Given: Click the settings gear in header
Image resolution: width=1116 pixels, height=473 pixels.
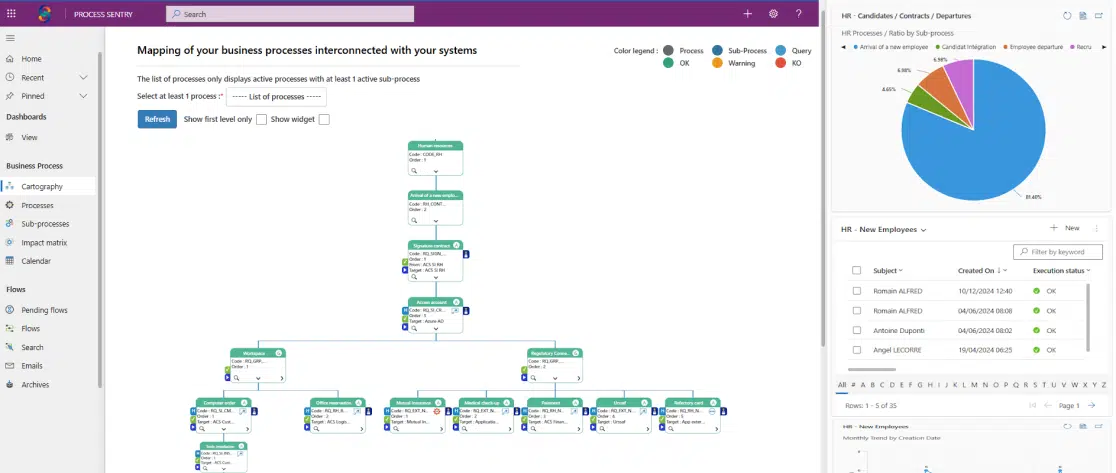Looking at the screenshot, I should (773, 14).
